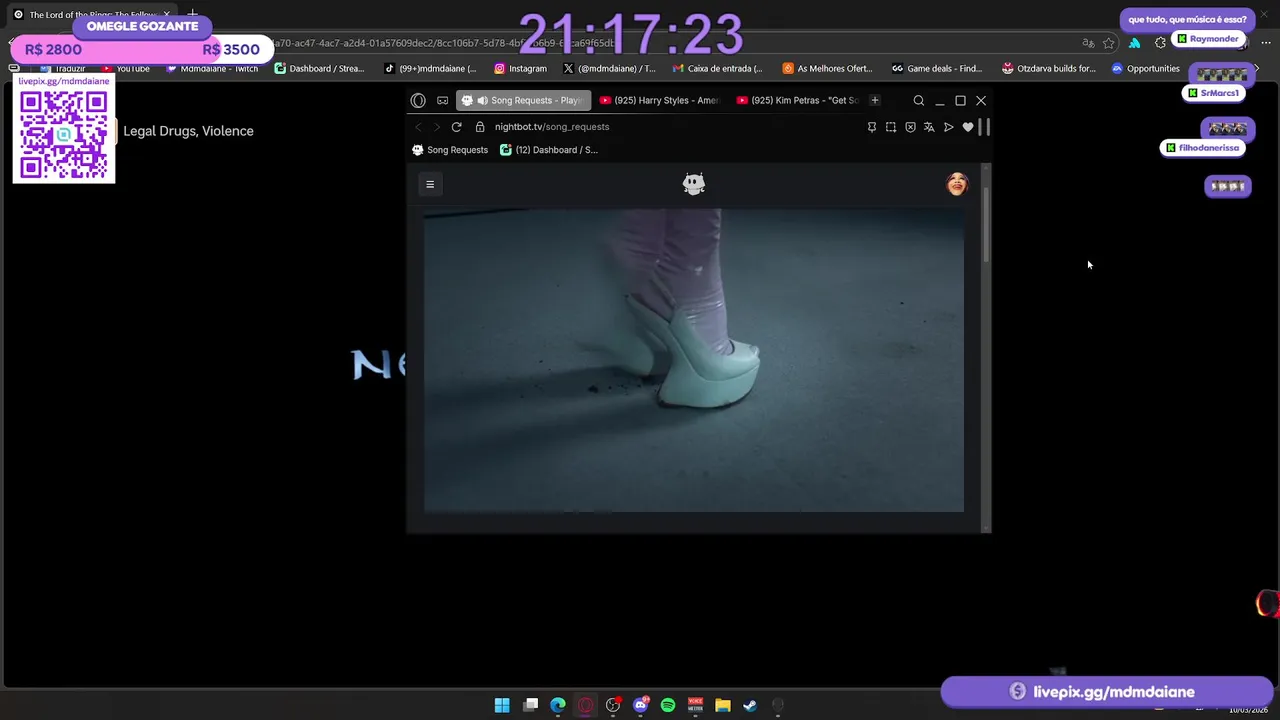Image resolution: width=1280 pixels, height=720 pixels.
Task: Click the favorite star in background address bar
Action: point(1109,43)
